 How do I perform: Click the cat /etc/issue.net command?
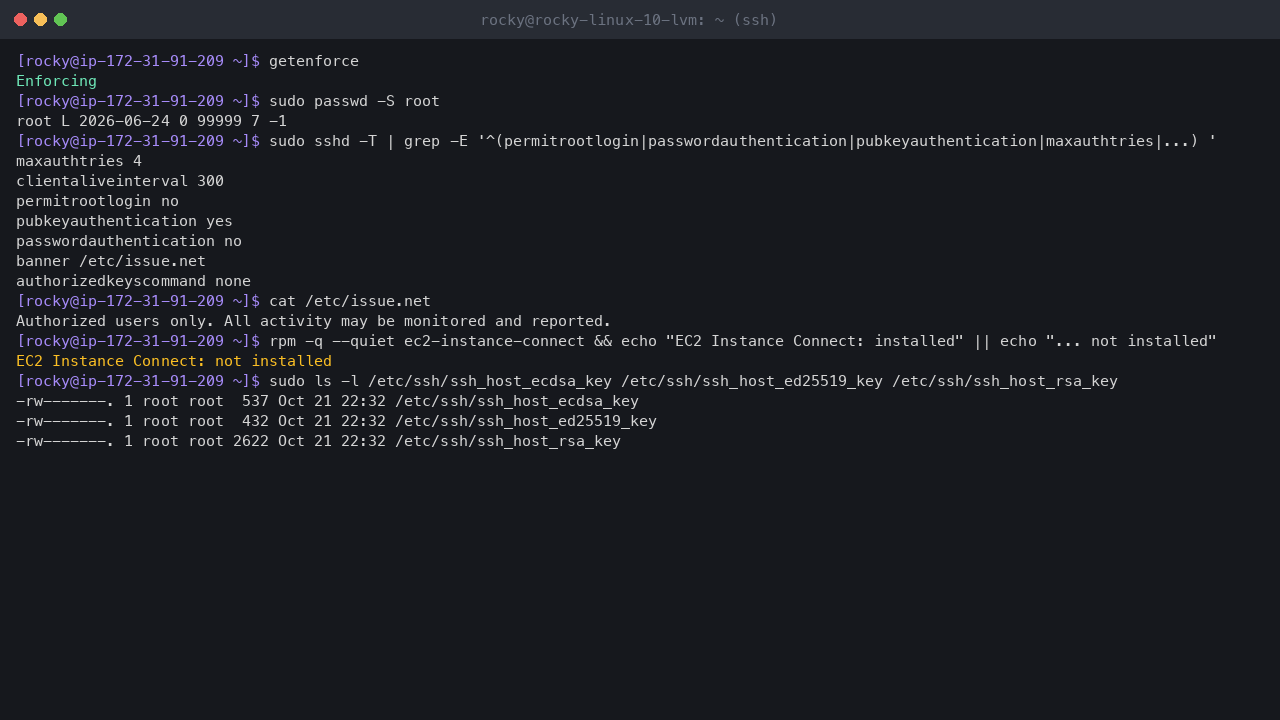pos(350,301)
